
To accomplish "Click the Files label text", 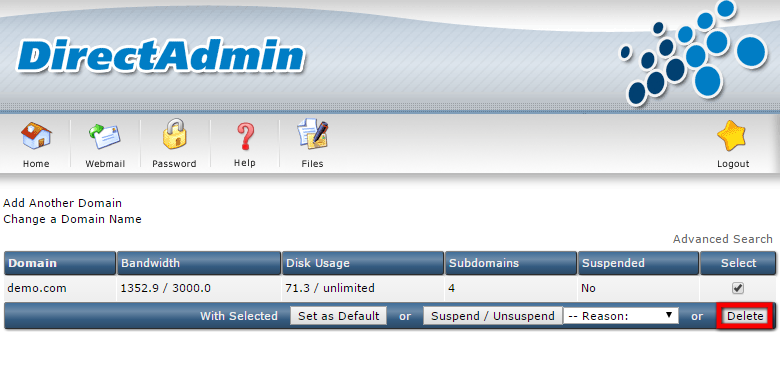I will 312,164.
